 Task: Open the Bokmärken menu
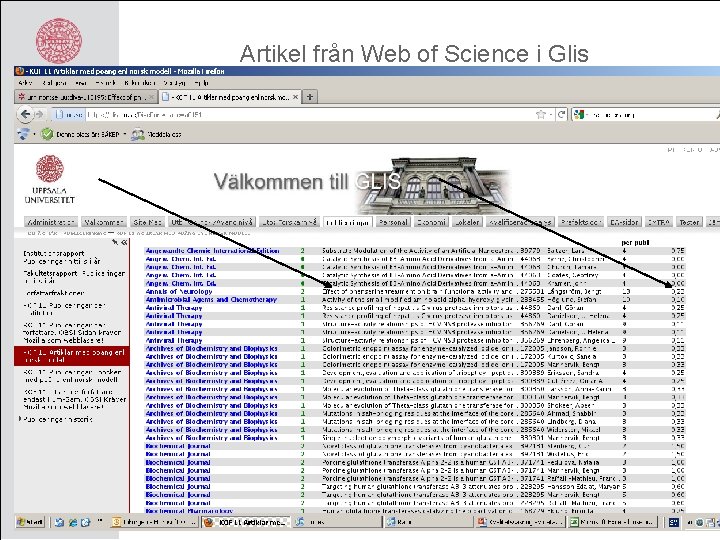tap(140, 83)
